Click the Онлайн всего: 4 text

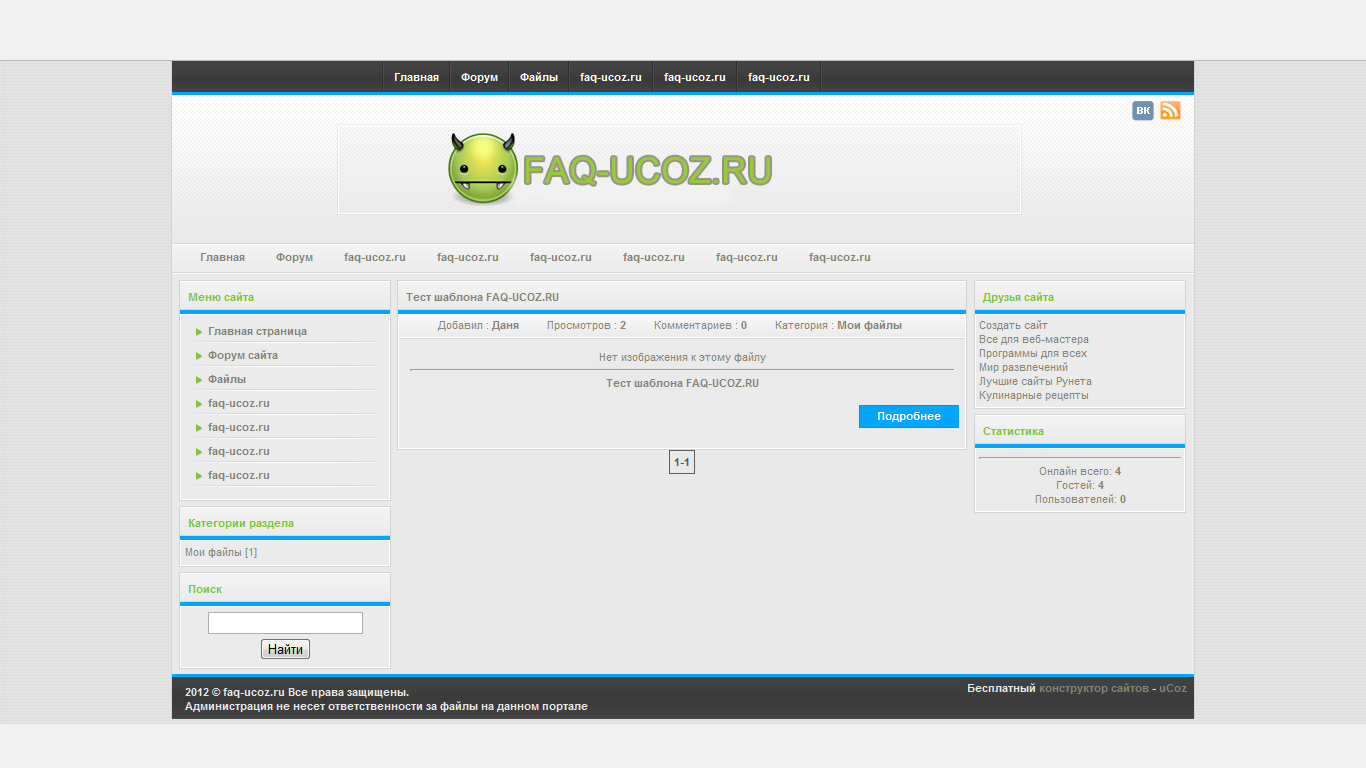pos(1080,471)
